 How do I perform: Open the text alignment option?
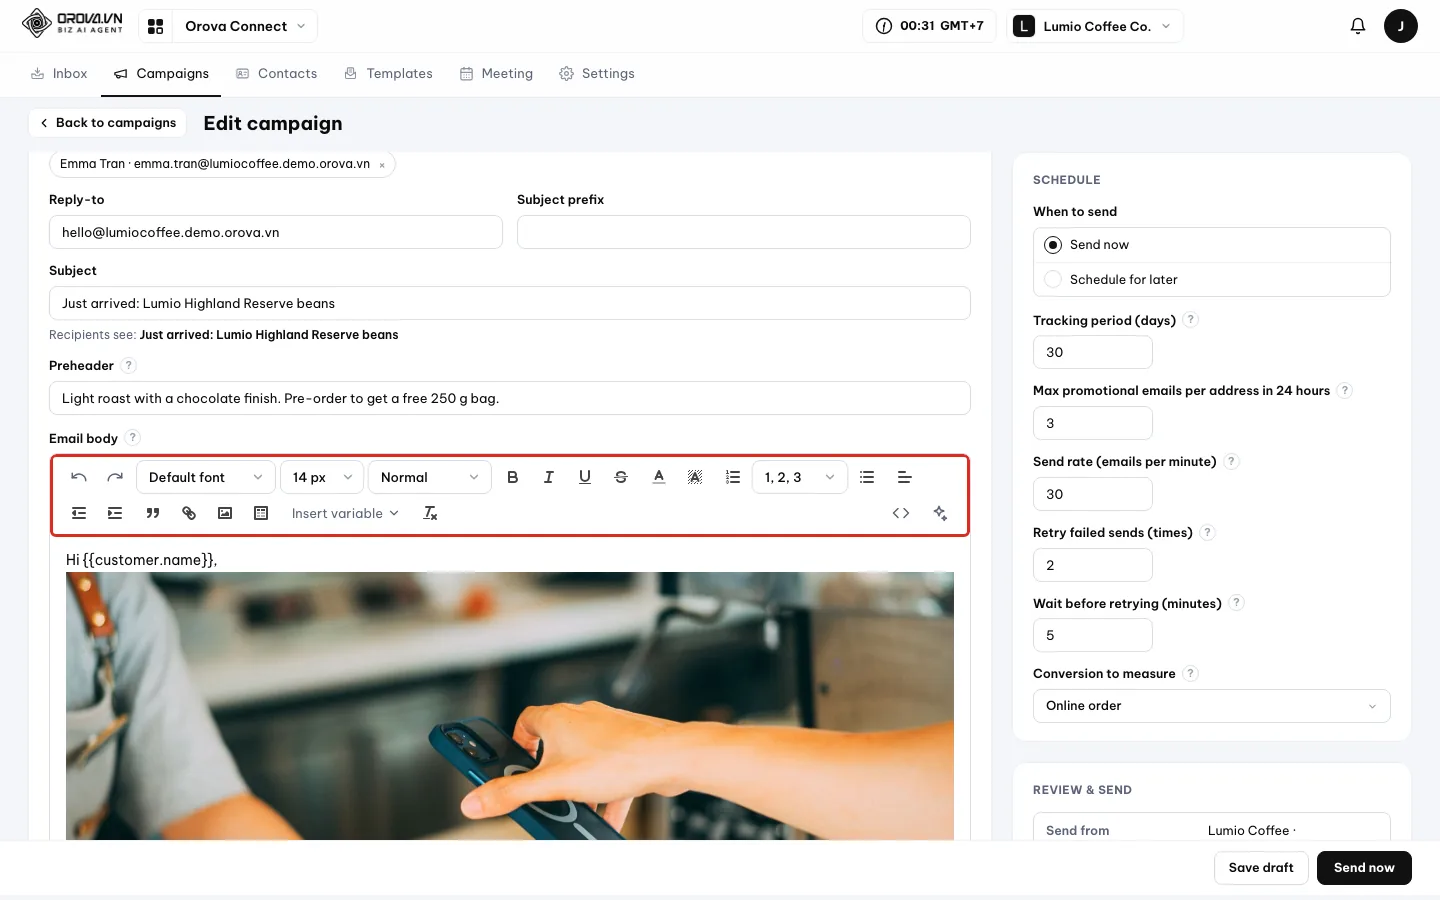pyautogui.click(x=904, y=477)
